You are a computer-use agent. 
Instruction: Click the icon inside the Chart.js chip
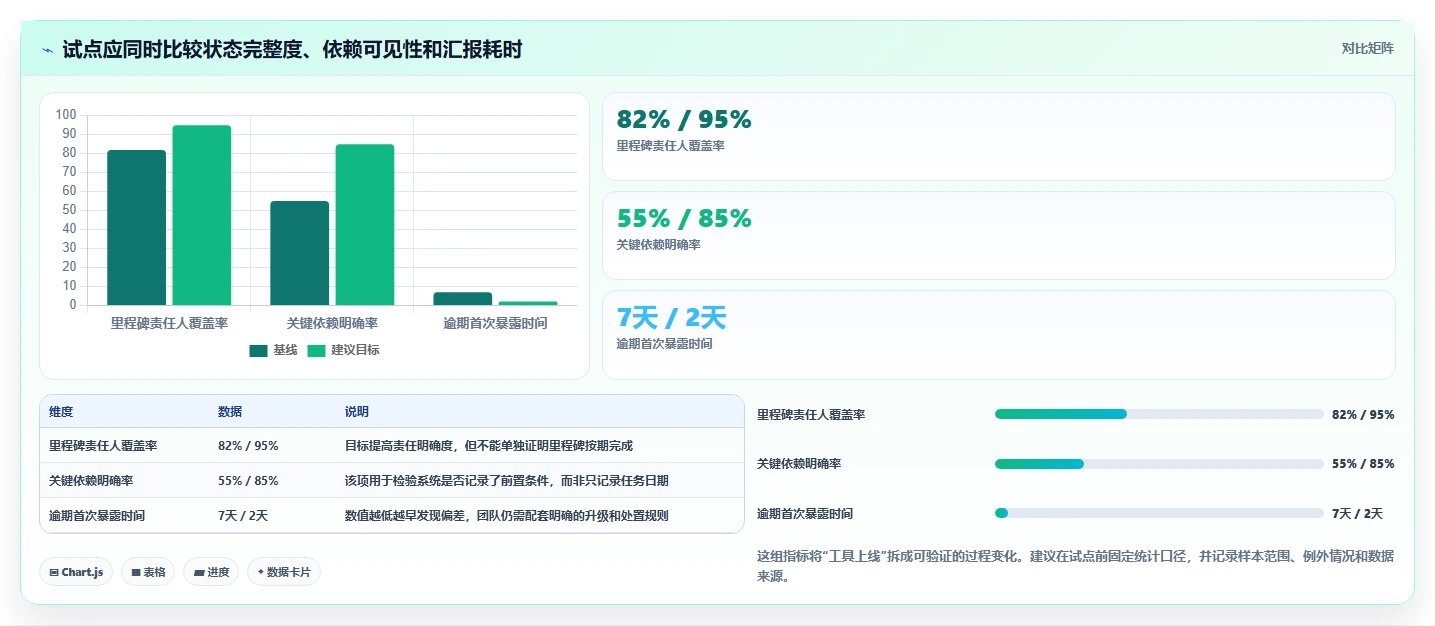coord(54,572)
